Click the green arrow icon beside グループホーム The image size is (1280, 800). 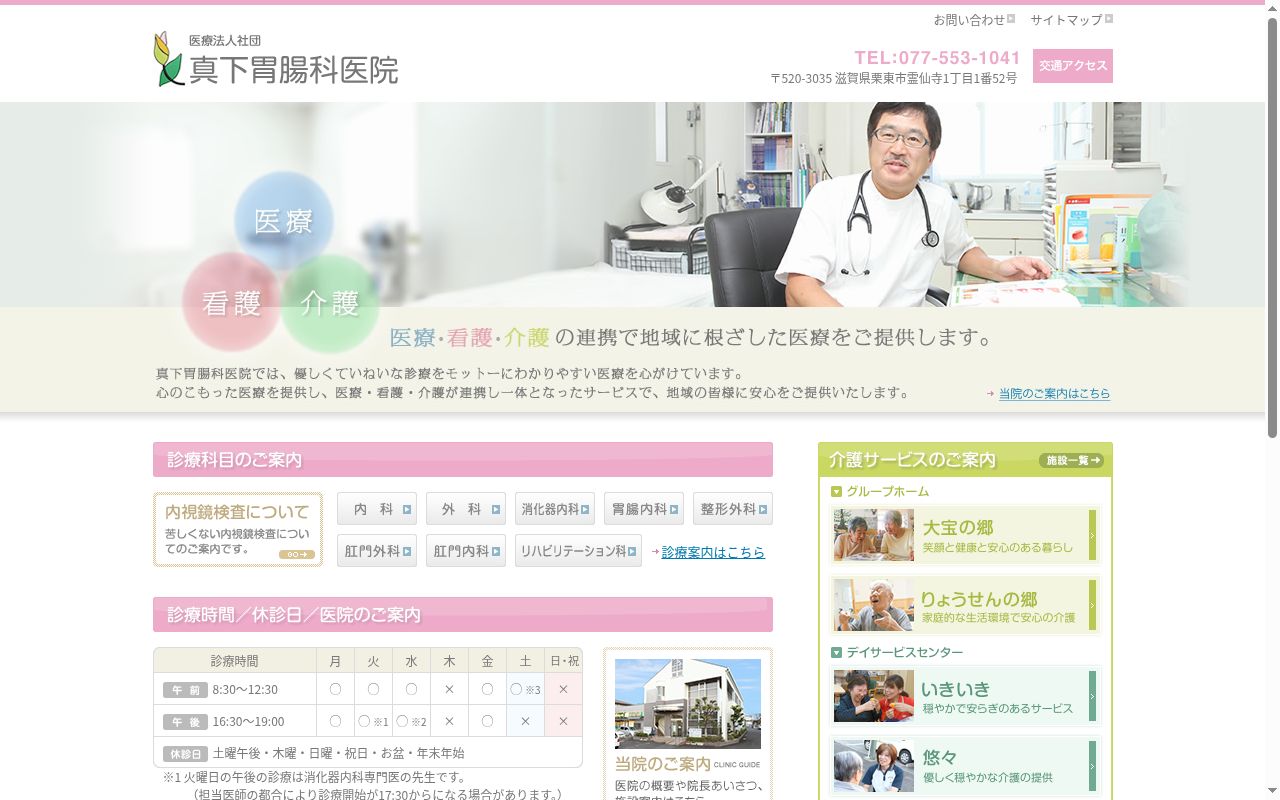837,491
